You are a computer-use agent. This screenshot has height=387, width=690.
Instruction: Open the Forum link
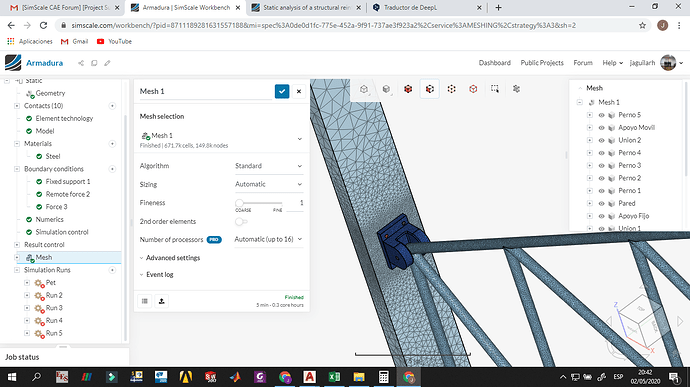point(583,63)
